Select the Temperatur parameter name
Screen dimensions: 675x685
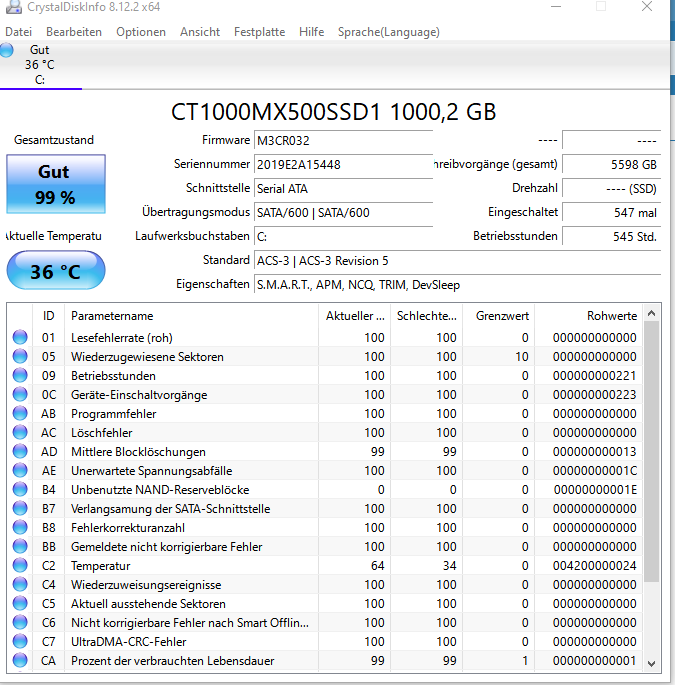[100, 566]
